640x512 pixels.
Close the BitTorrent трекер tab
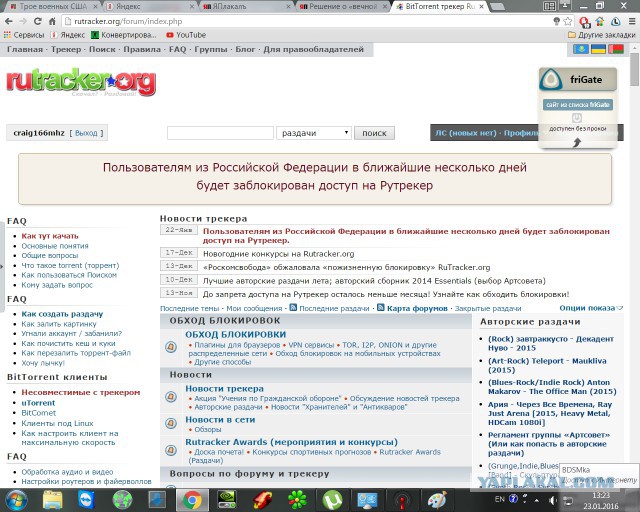(482, 7)
